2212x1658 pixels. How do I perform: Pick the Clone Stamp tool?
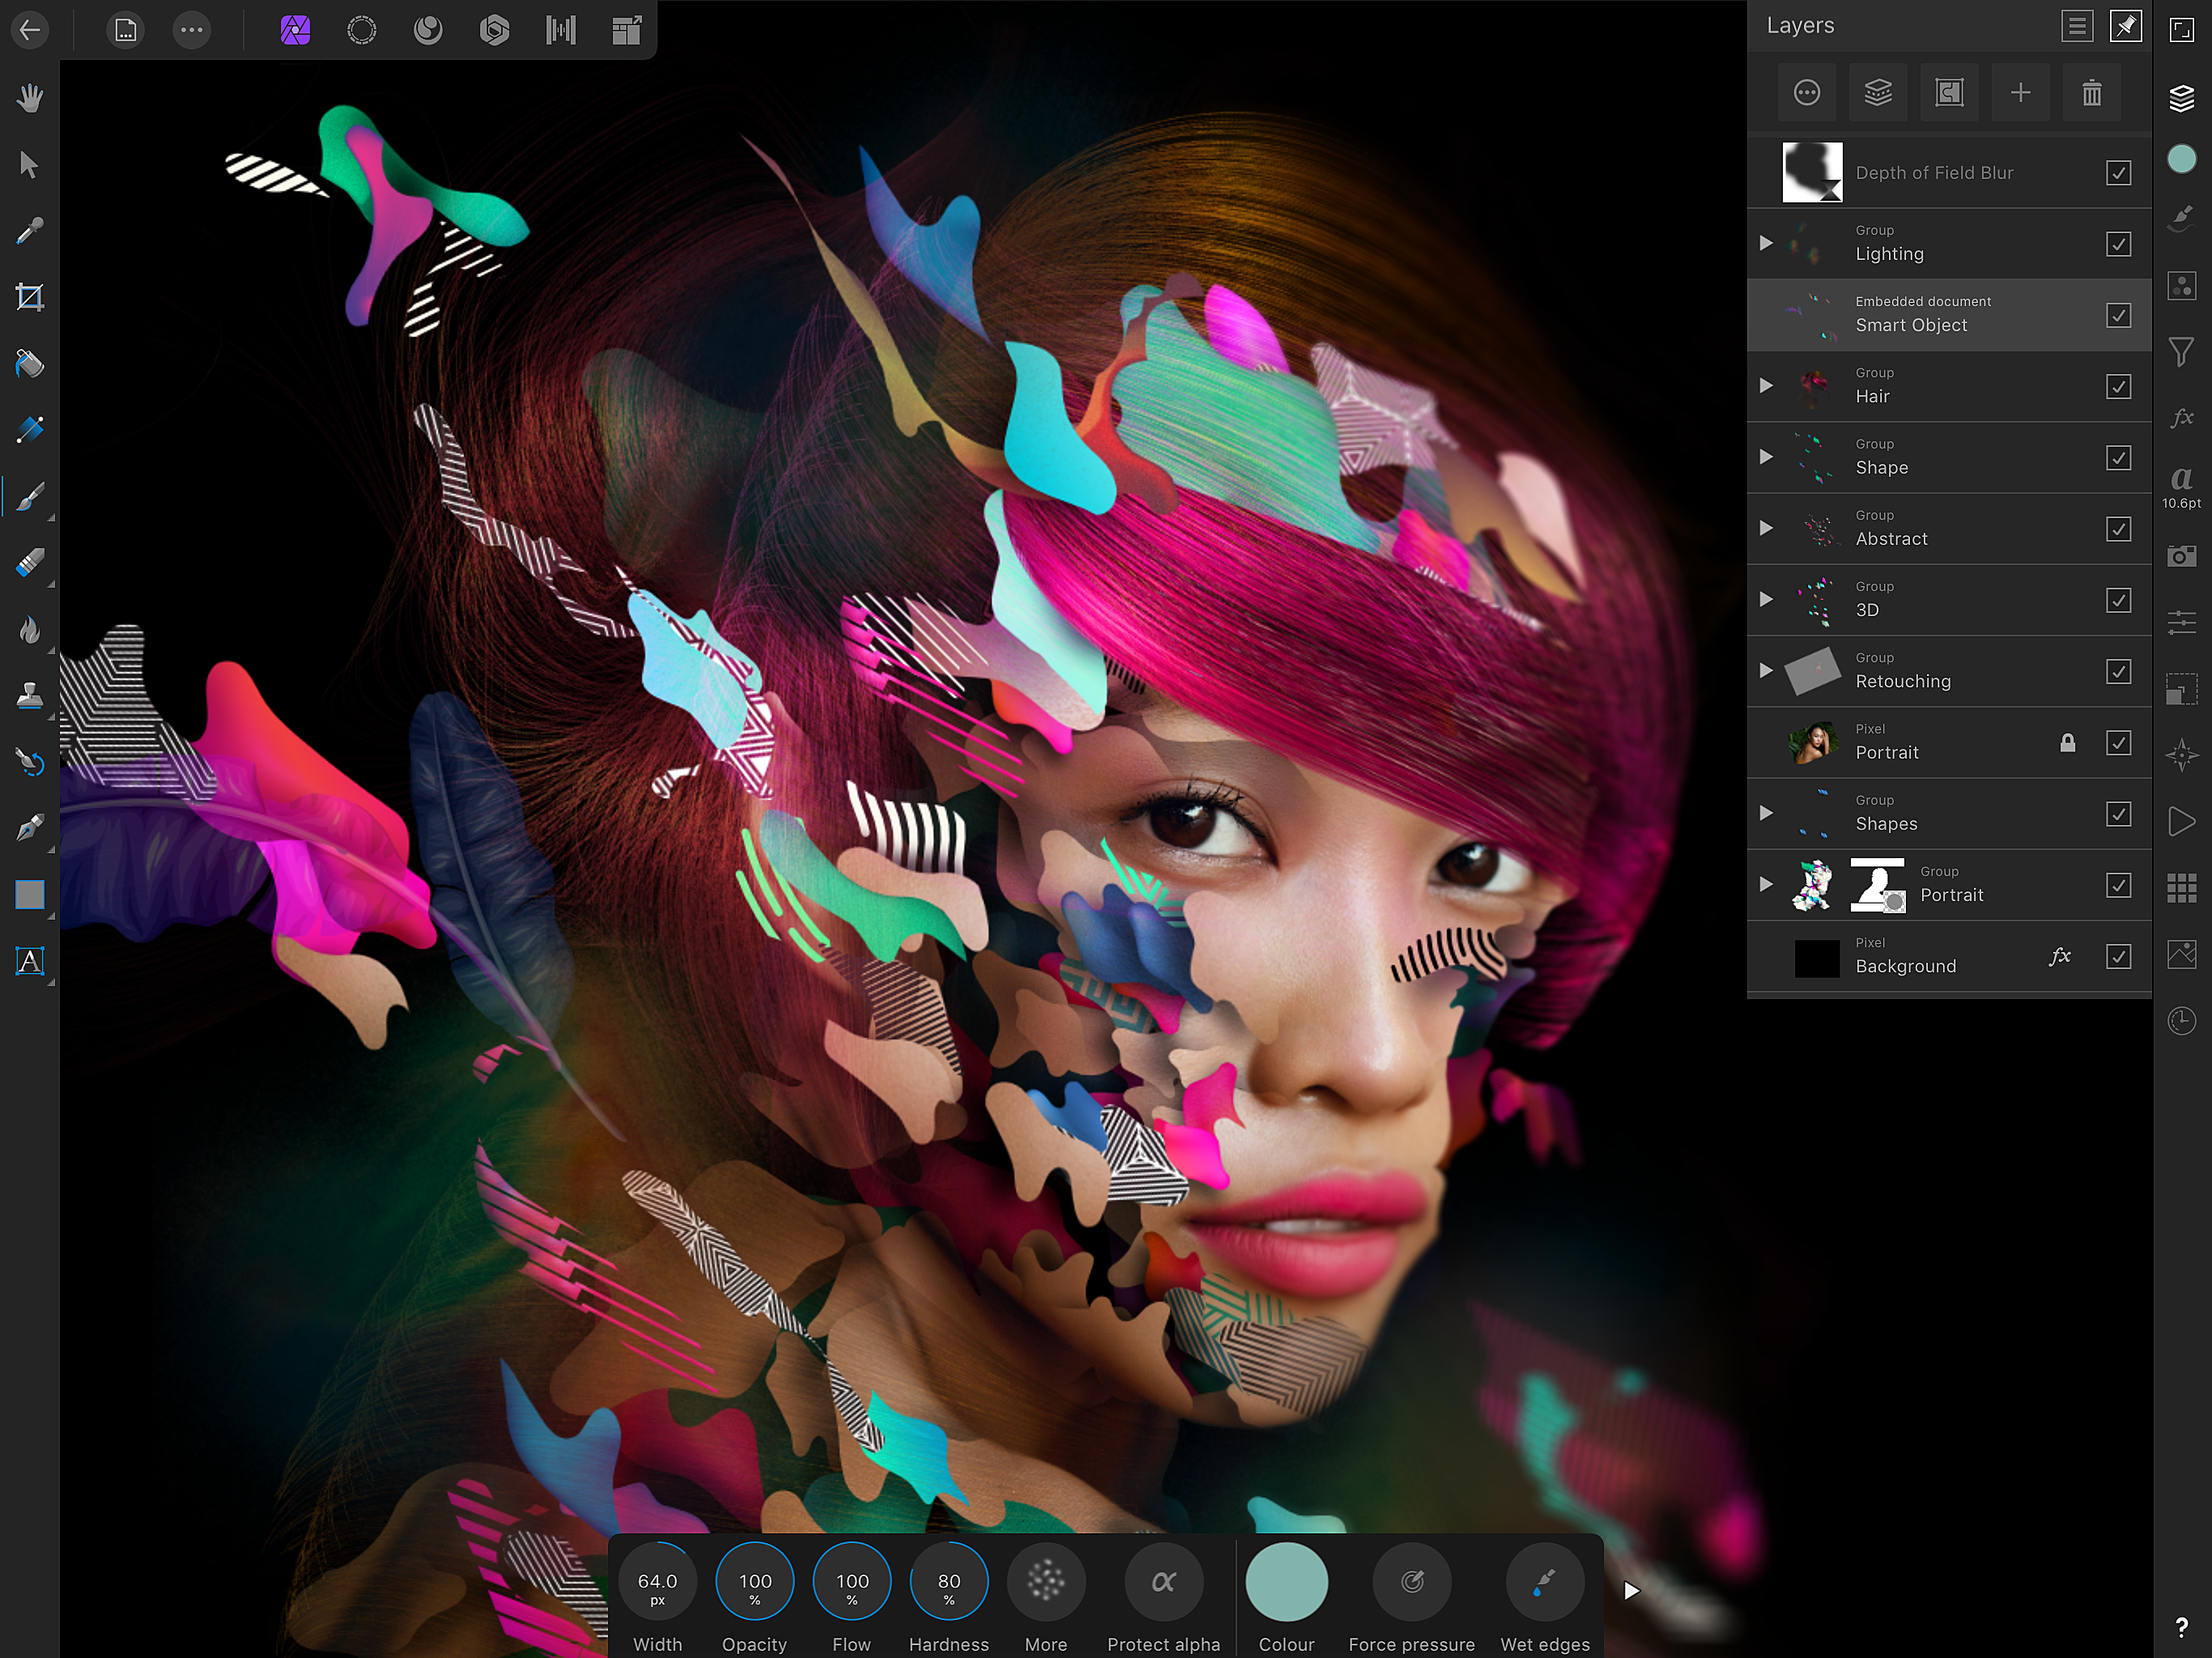coord(30,695)
